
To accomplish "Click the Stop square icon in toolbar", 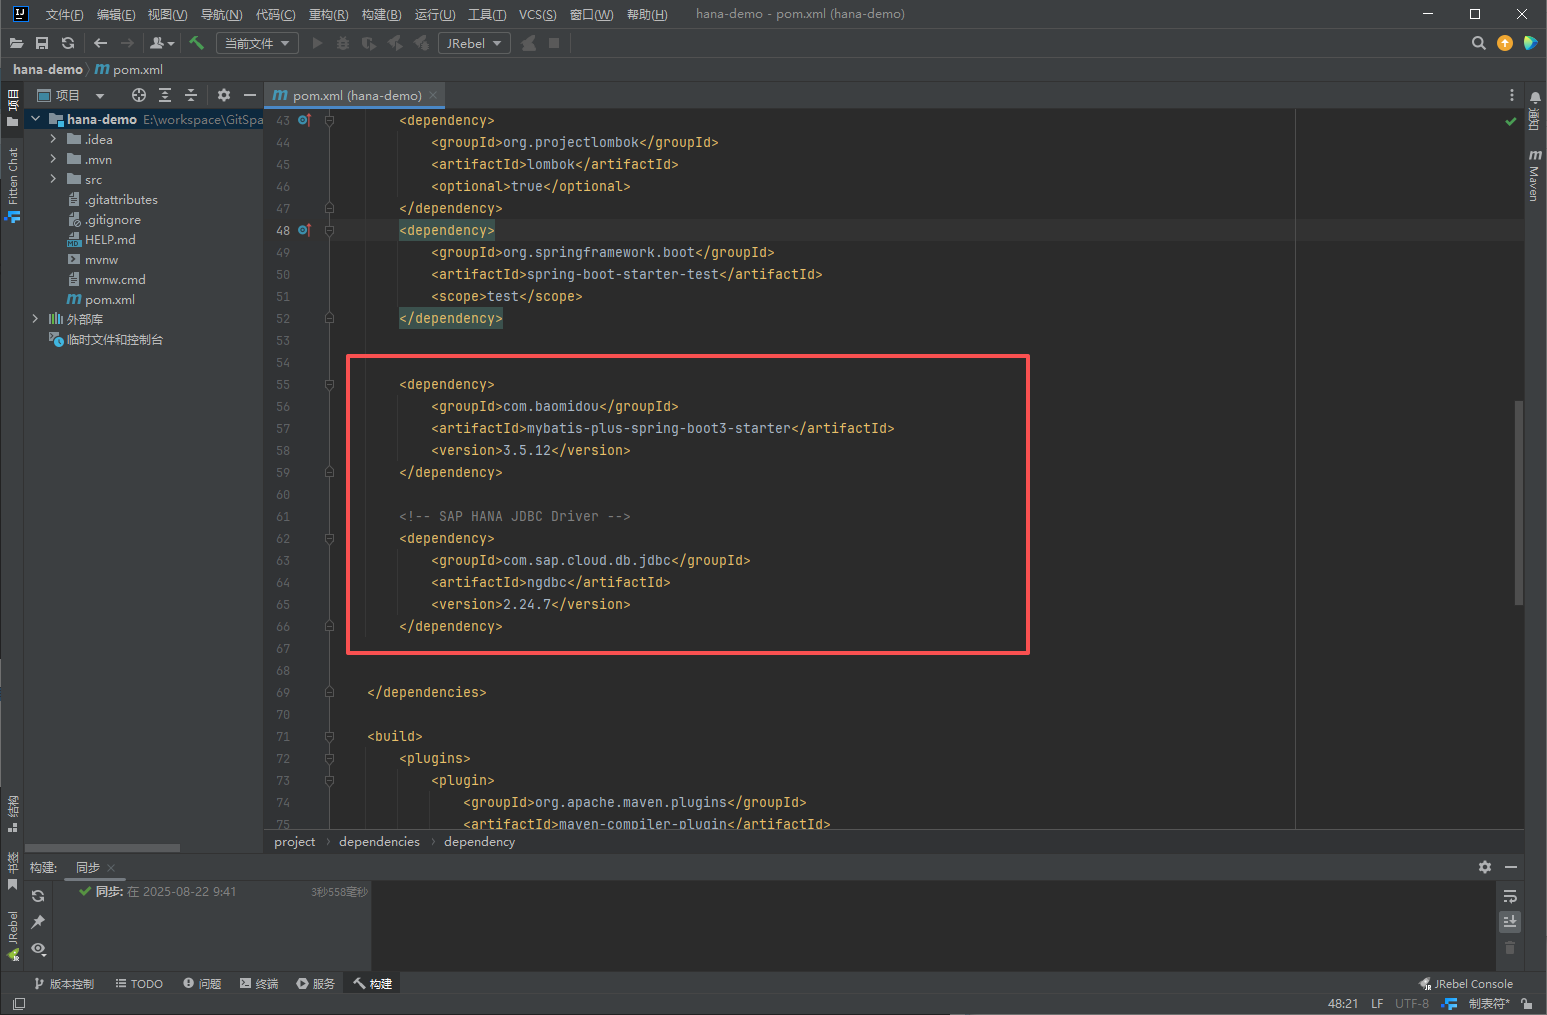I will (554, 43).
